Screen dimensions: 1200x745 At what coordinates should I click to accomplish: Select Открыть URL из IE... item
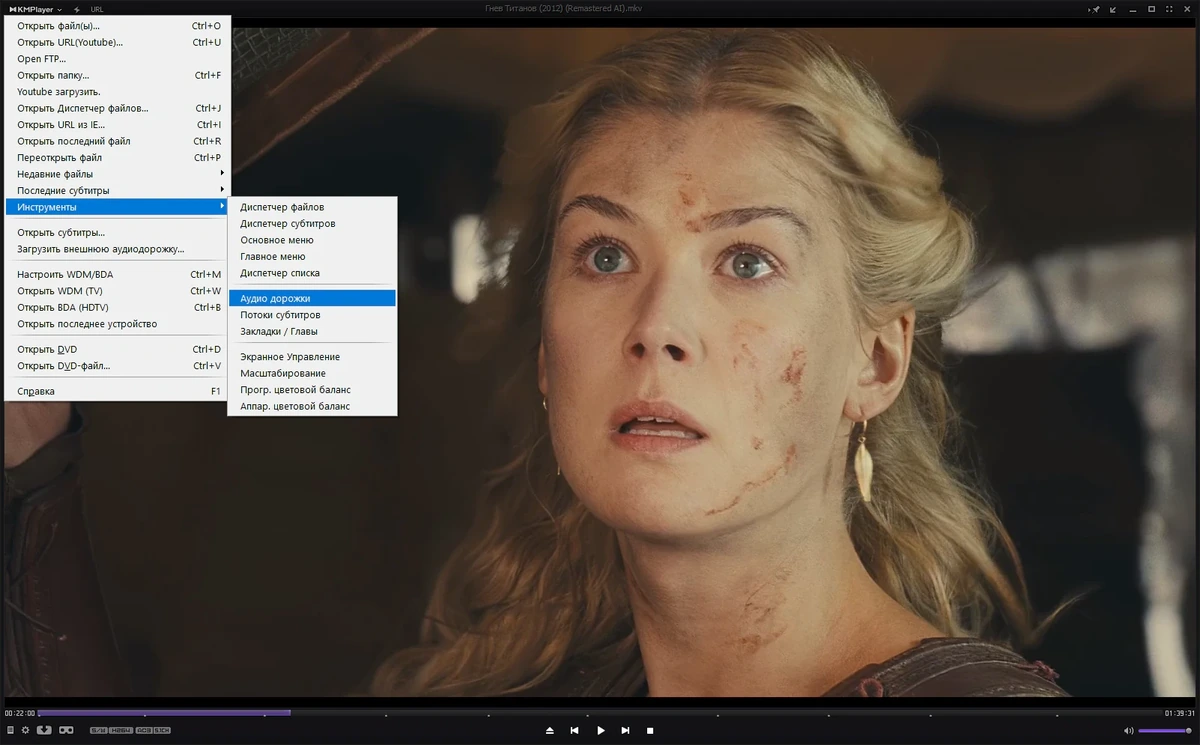[x=118, y=125]
